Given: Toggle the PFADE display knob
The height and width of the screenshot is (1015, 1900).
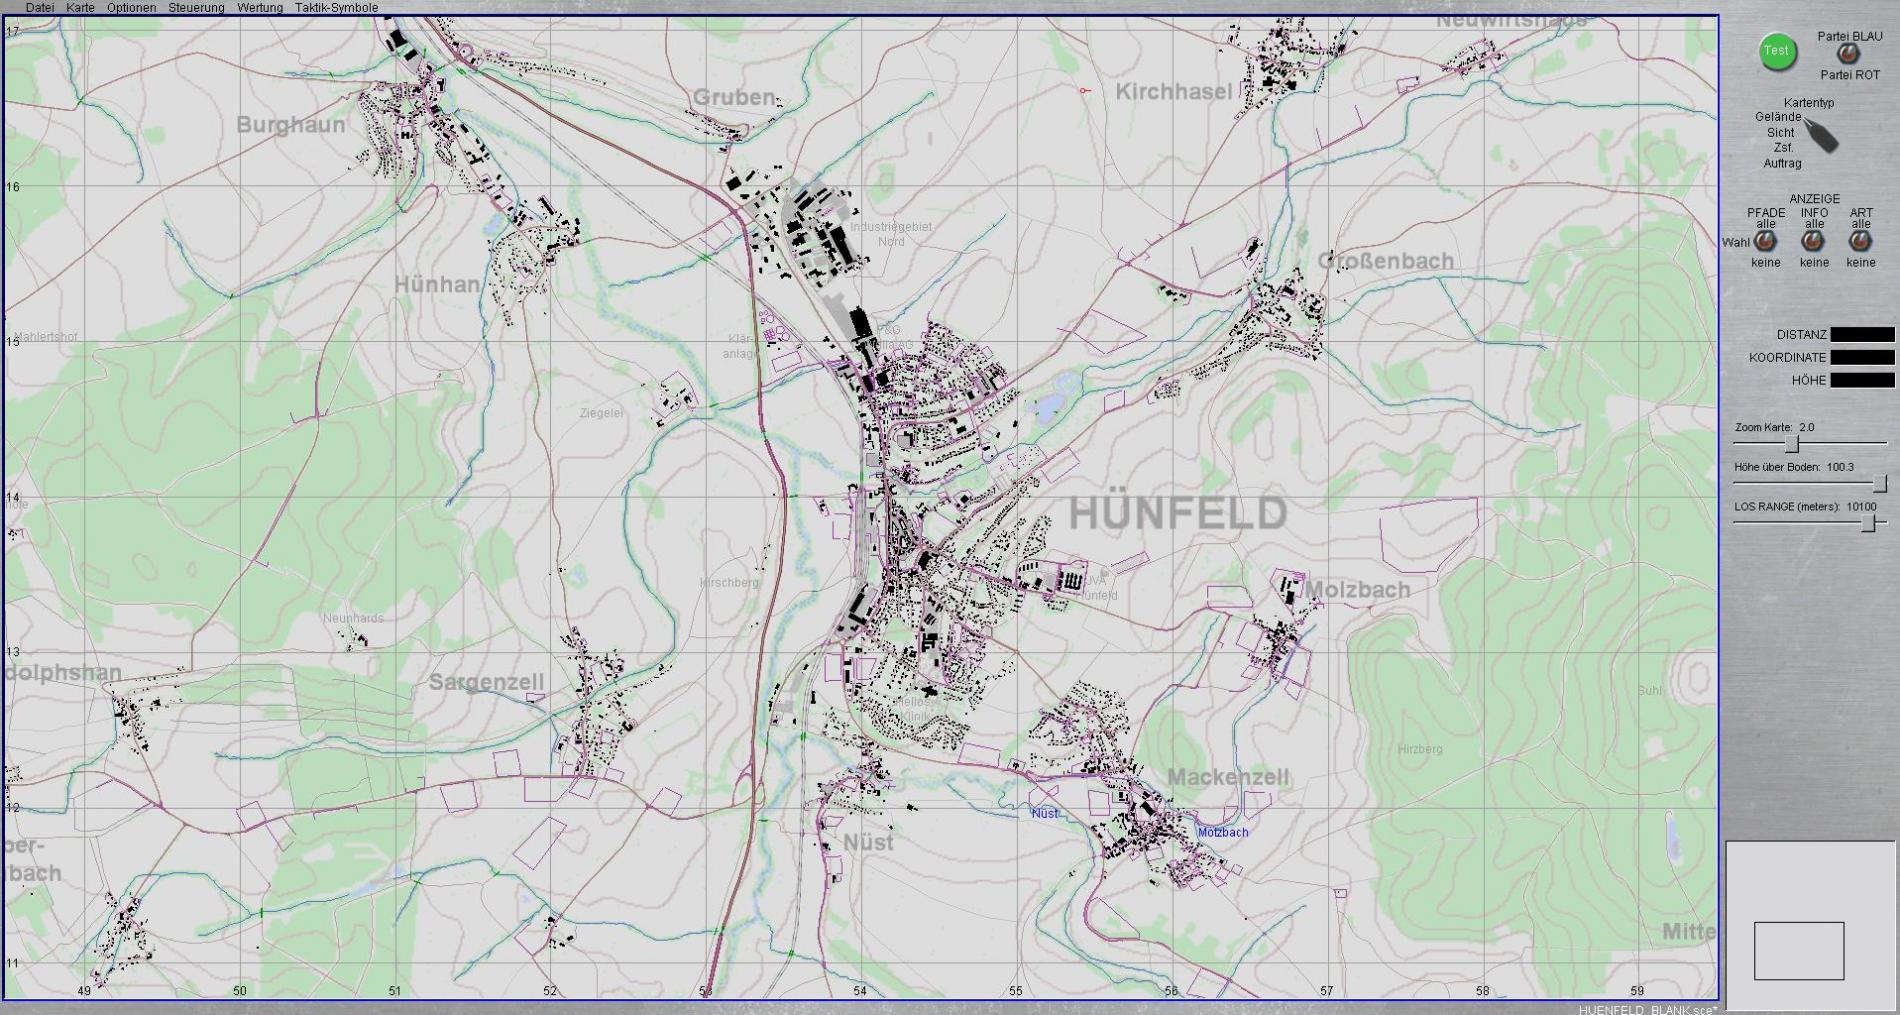Looking at the screenshot, I should pyautogui.click(x=1765, y=241).
